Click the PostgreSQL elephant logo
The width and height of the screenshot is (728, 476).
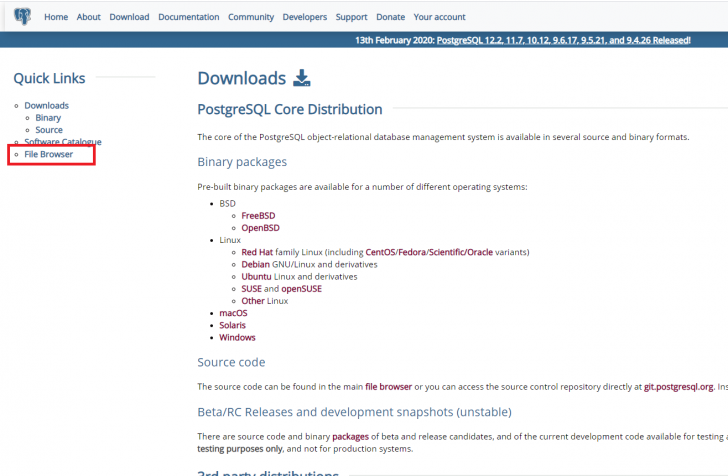click(22, 17)
